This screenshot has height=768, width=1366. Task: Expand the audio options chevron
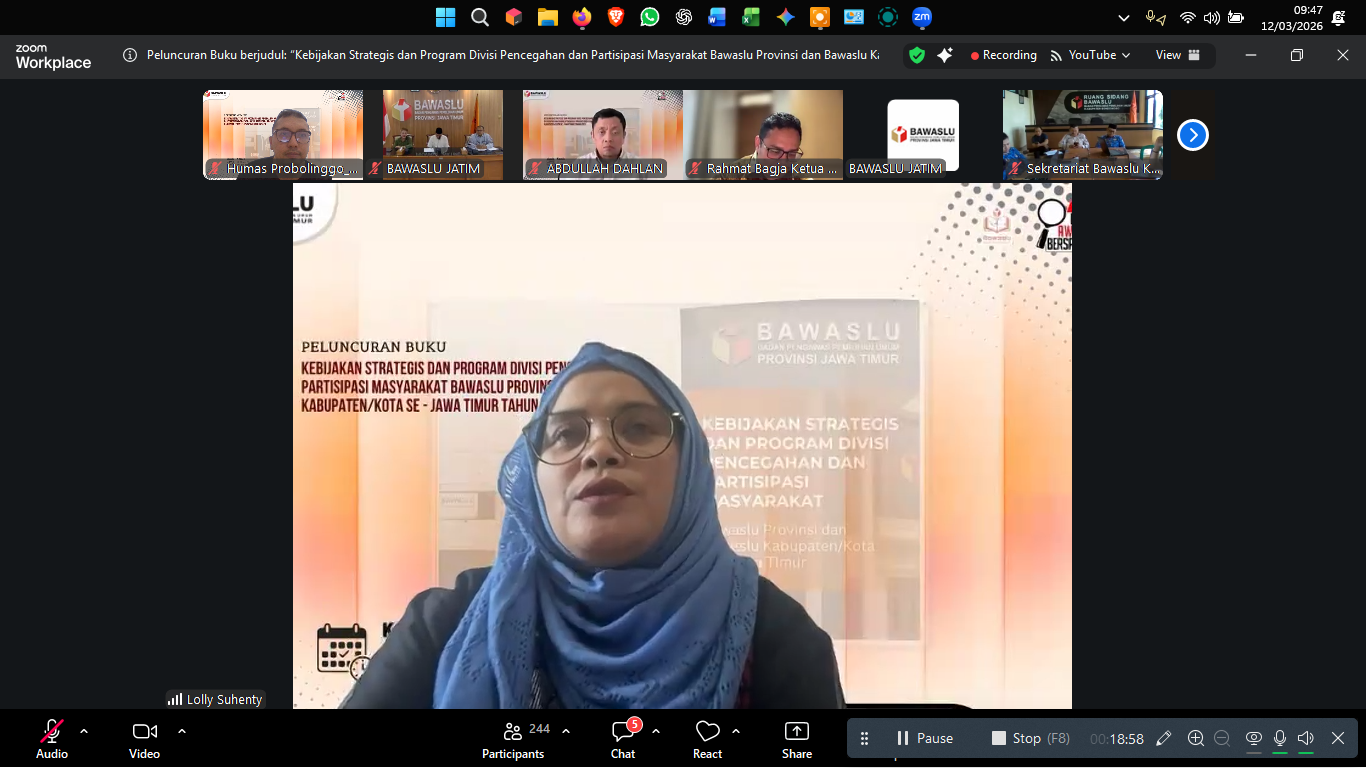(84, 731)
